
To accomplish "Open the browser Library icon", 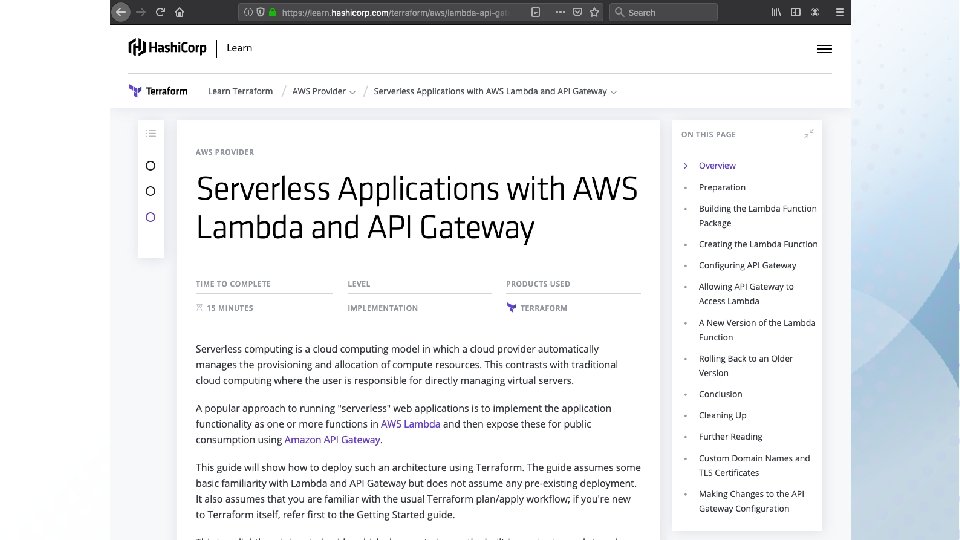I will 776,12.
